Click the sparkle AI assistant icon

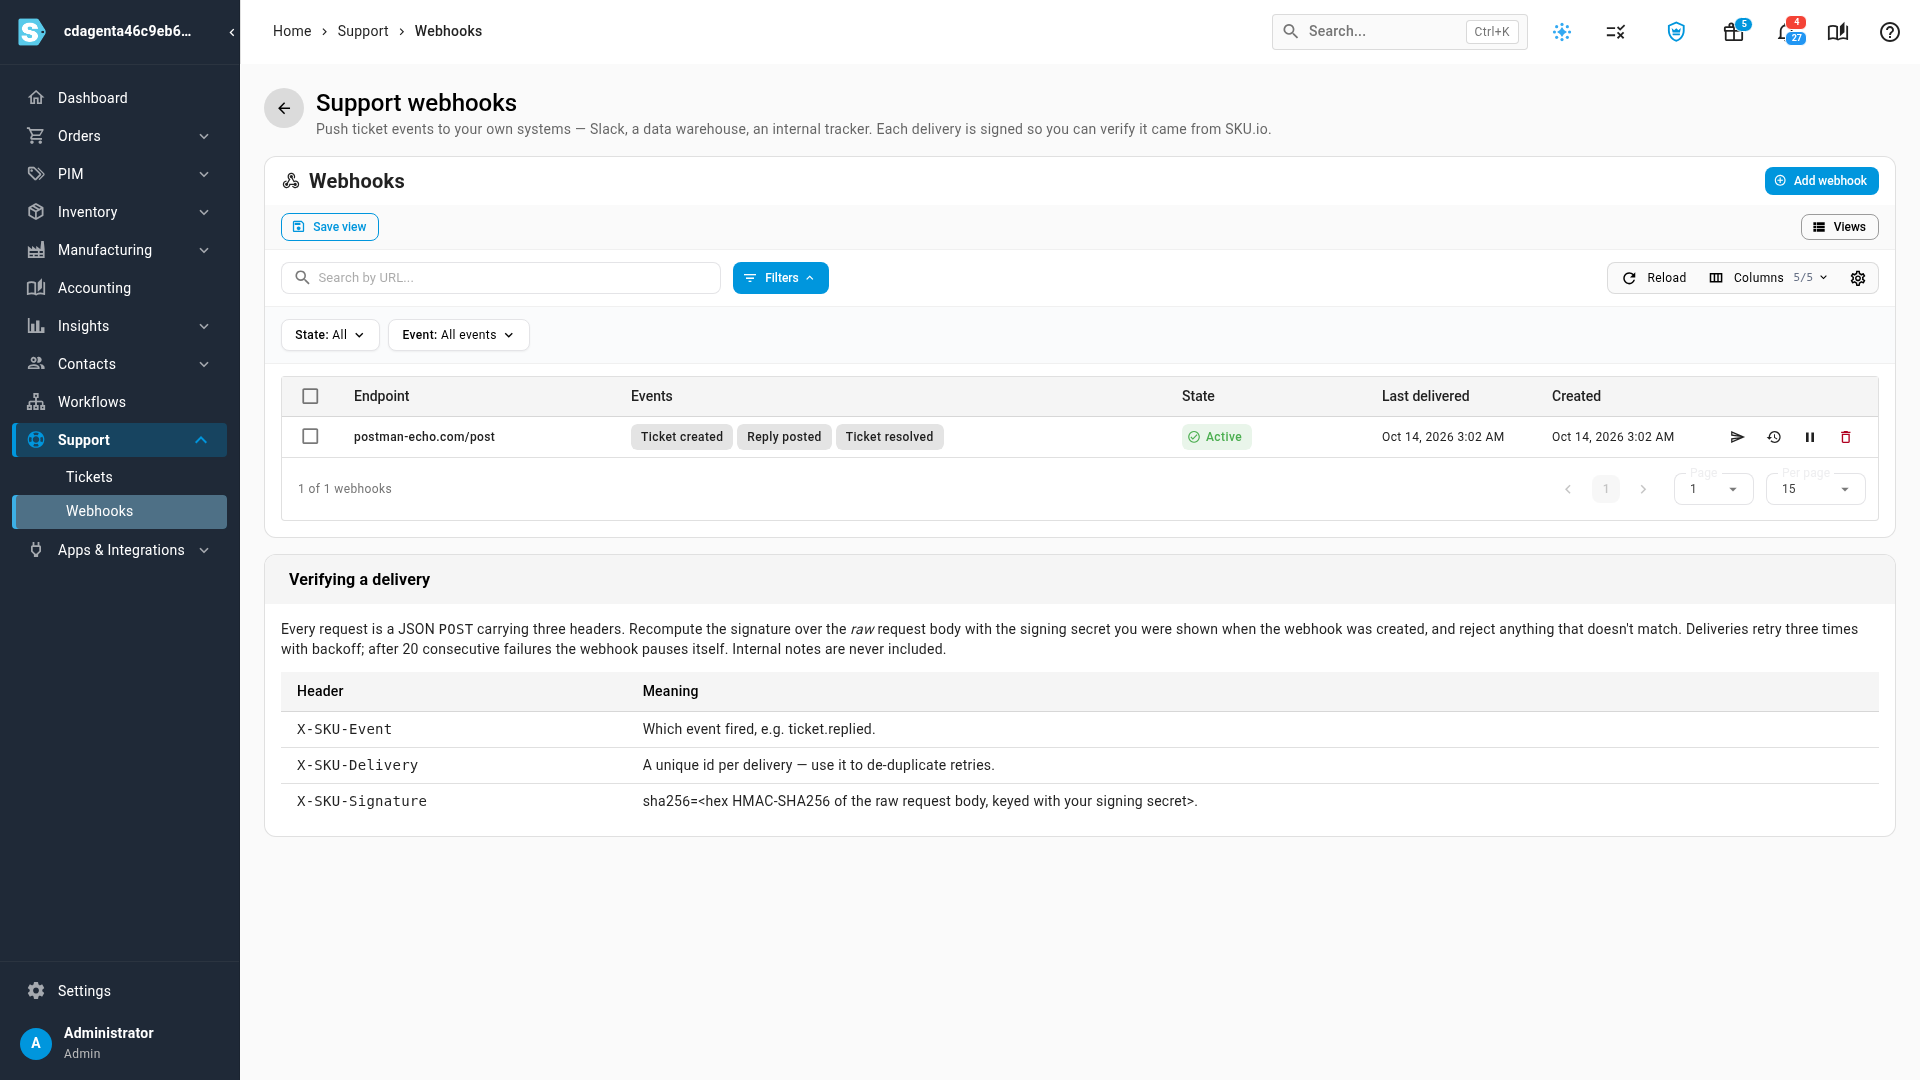point(1562,32)
